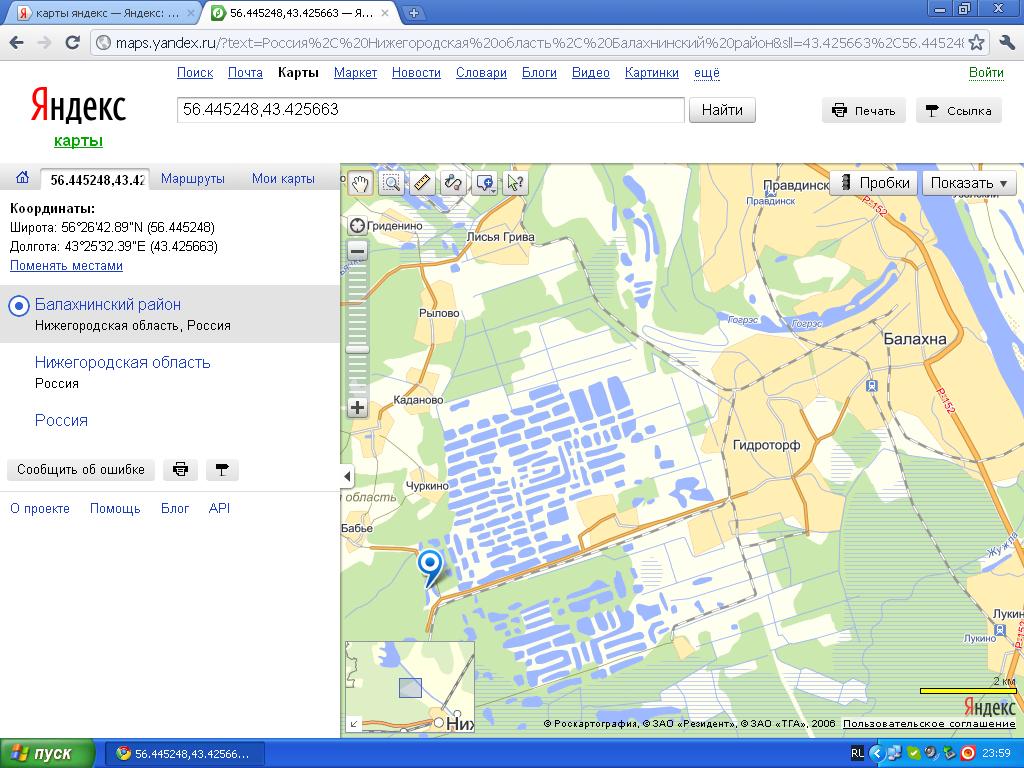Viewport: 1024px width, 768px height.
Task: Choose the route-drawing tool in map toolbar
Action: pos(453,182)
